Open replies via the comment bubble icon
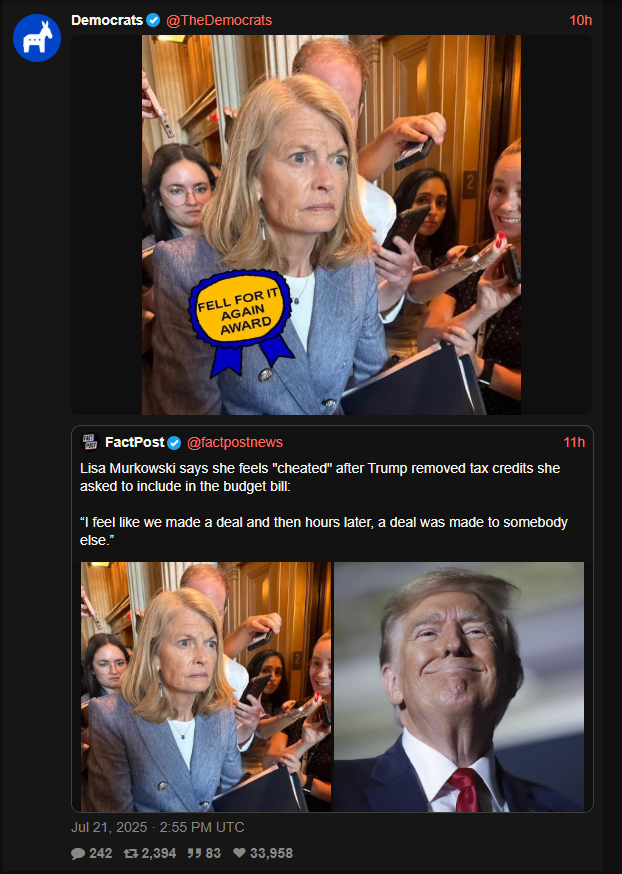 tap(79, 853)
